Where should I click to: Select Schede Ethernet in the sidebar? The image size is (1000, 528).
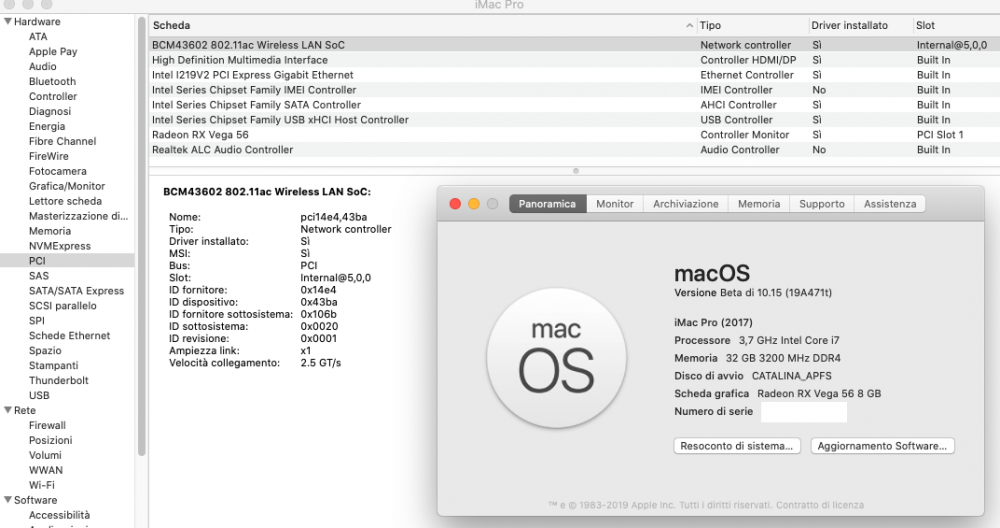point(70,335)
